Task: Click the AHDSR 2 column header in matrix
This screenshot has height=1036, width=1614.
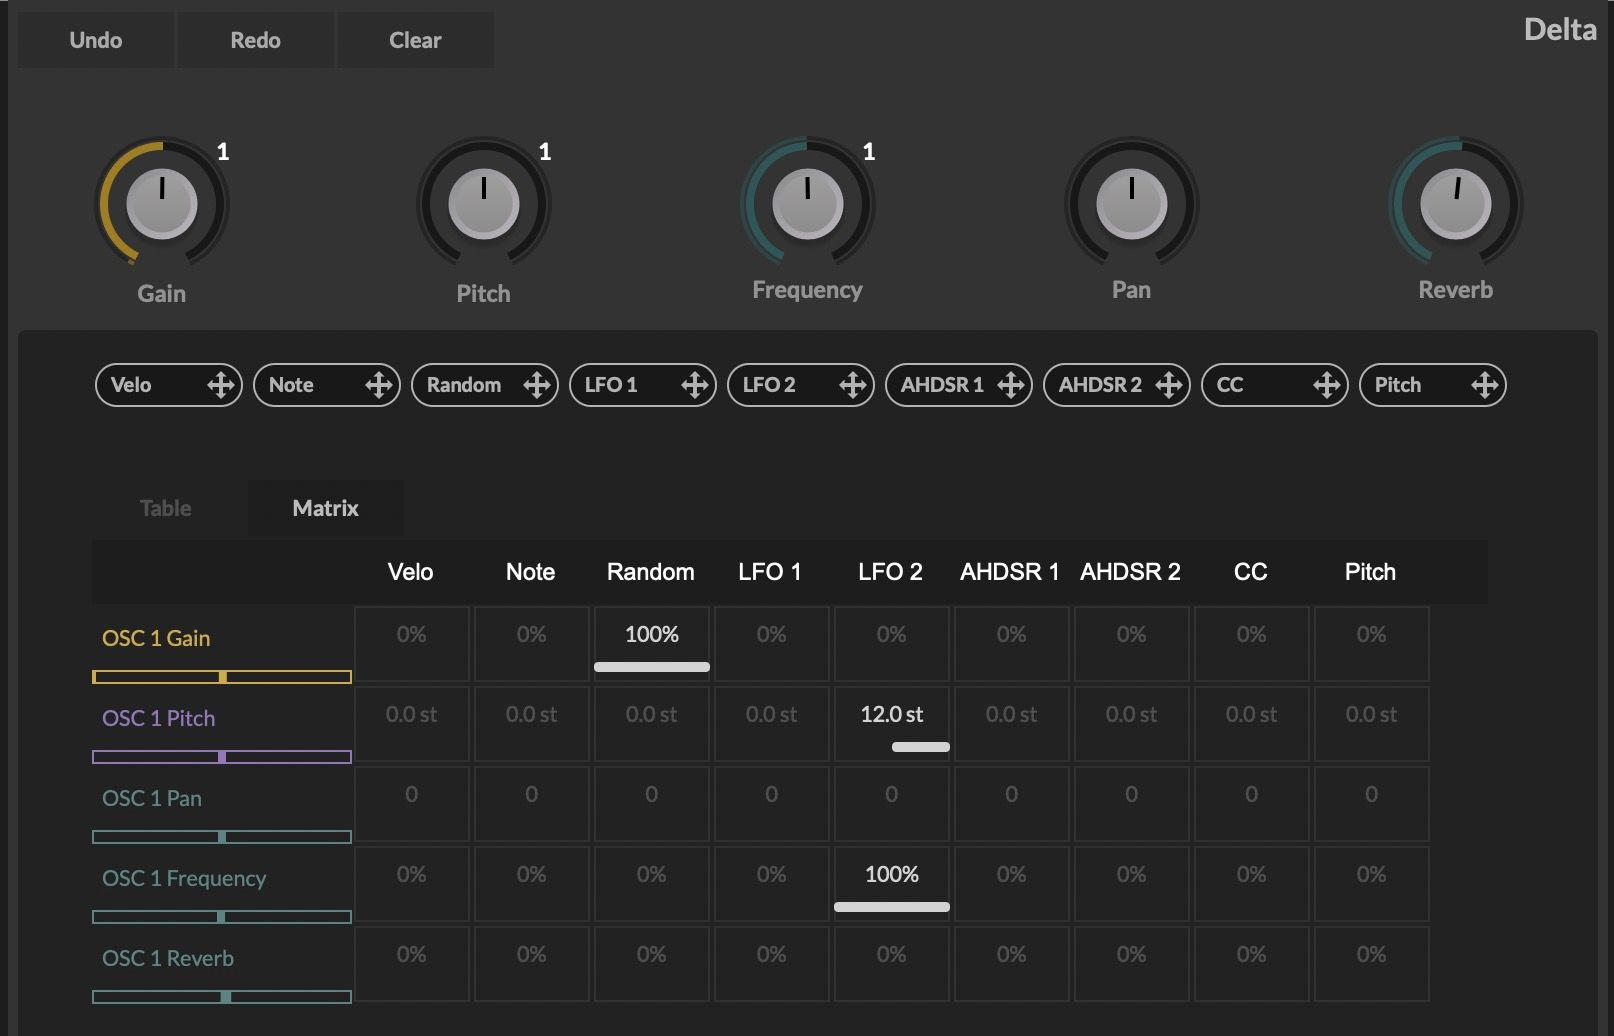Action: (1130, 572)
